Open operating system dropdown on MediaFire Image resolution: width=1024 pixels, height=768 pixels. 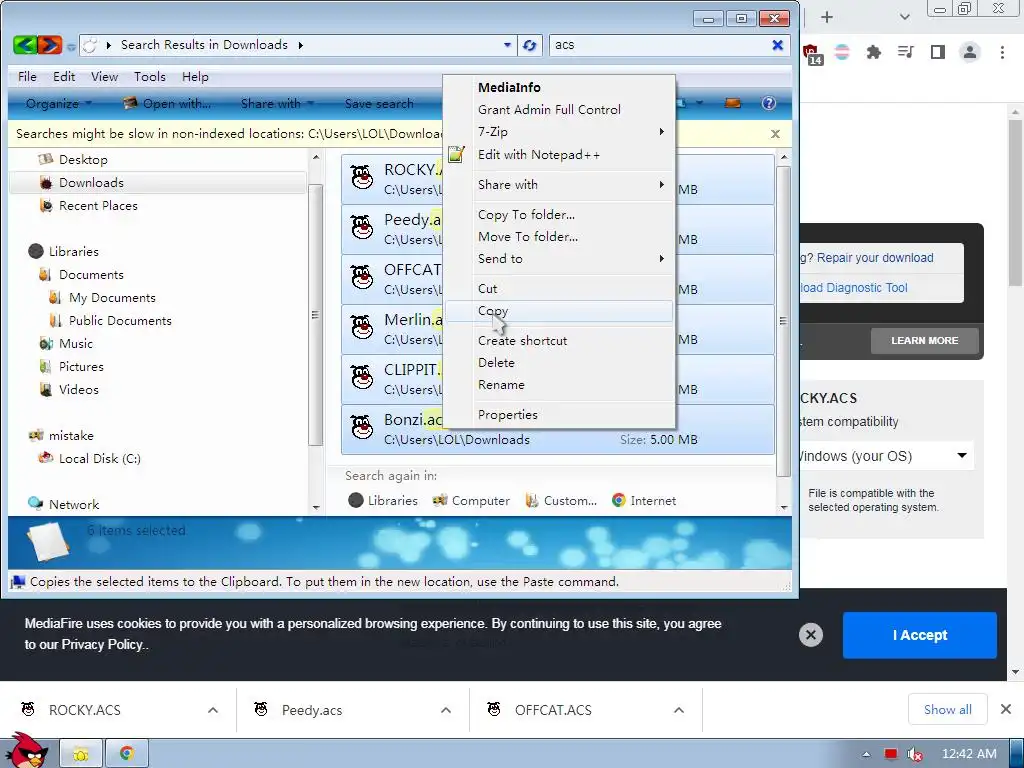point(885,456)
